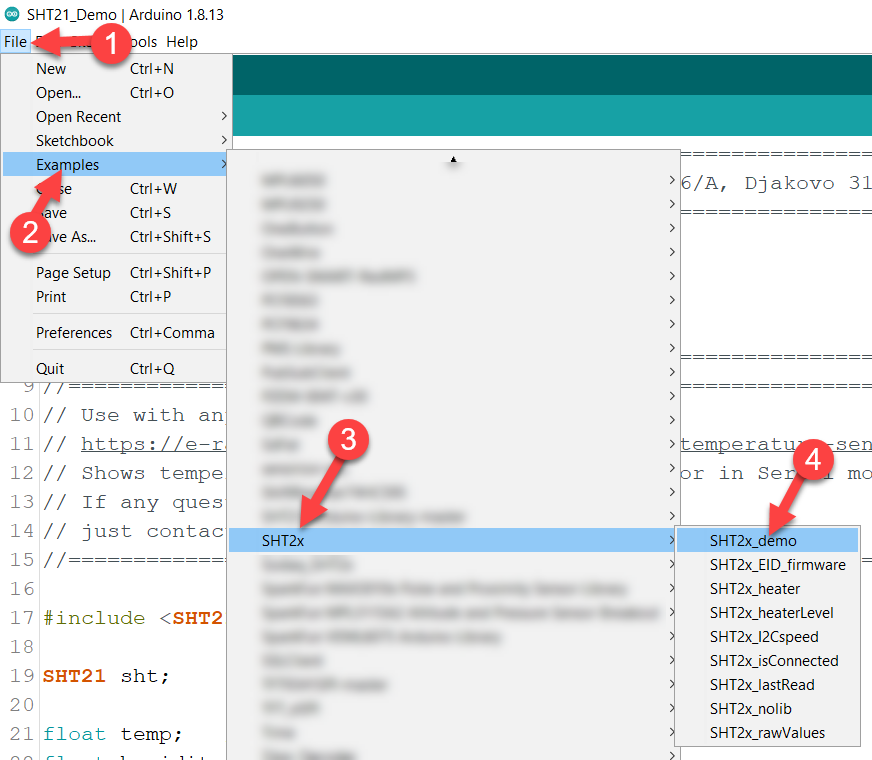Open the SHT2x_EID_firmware example
The width and height of the screenshot is (872, 760).
pyautogui.click(x=767, y=564)
